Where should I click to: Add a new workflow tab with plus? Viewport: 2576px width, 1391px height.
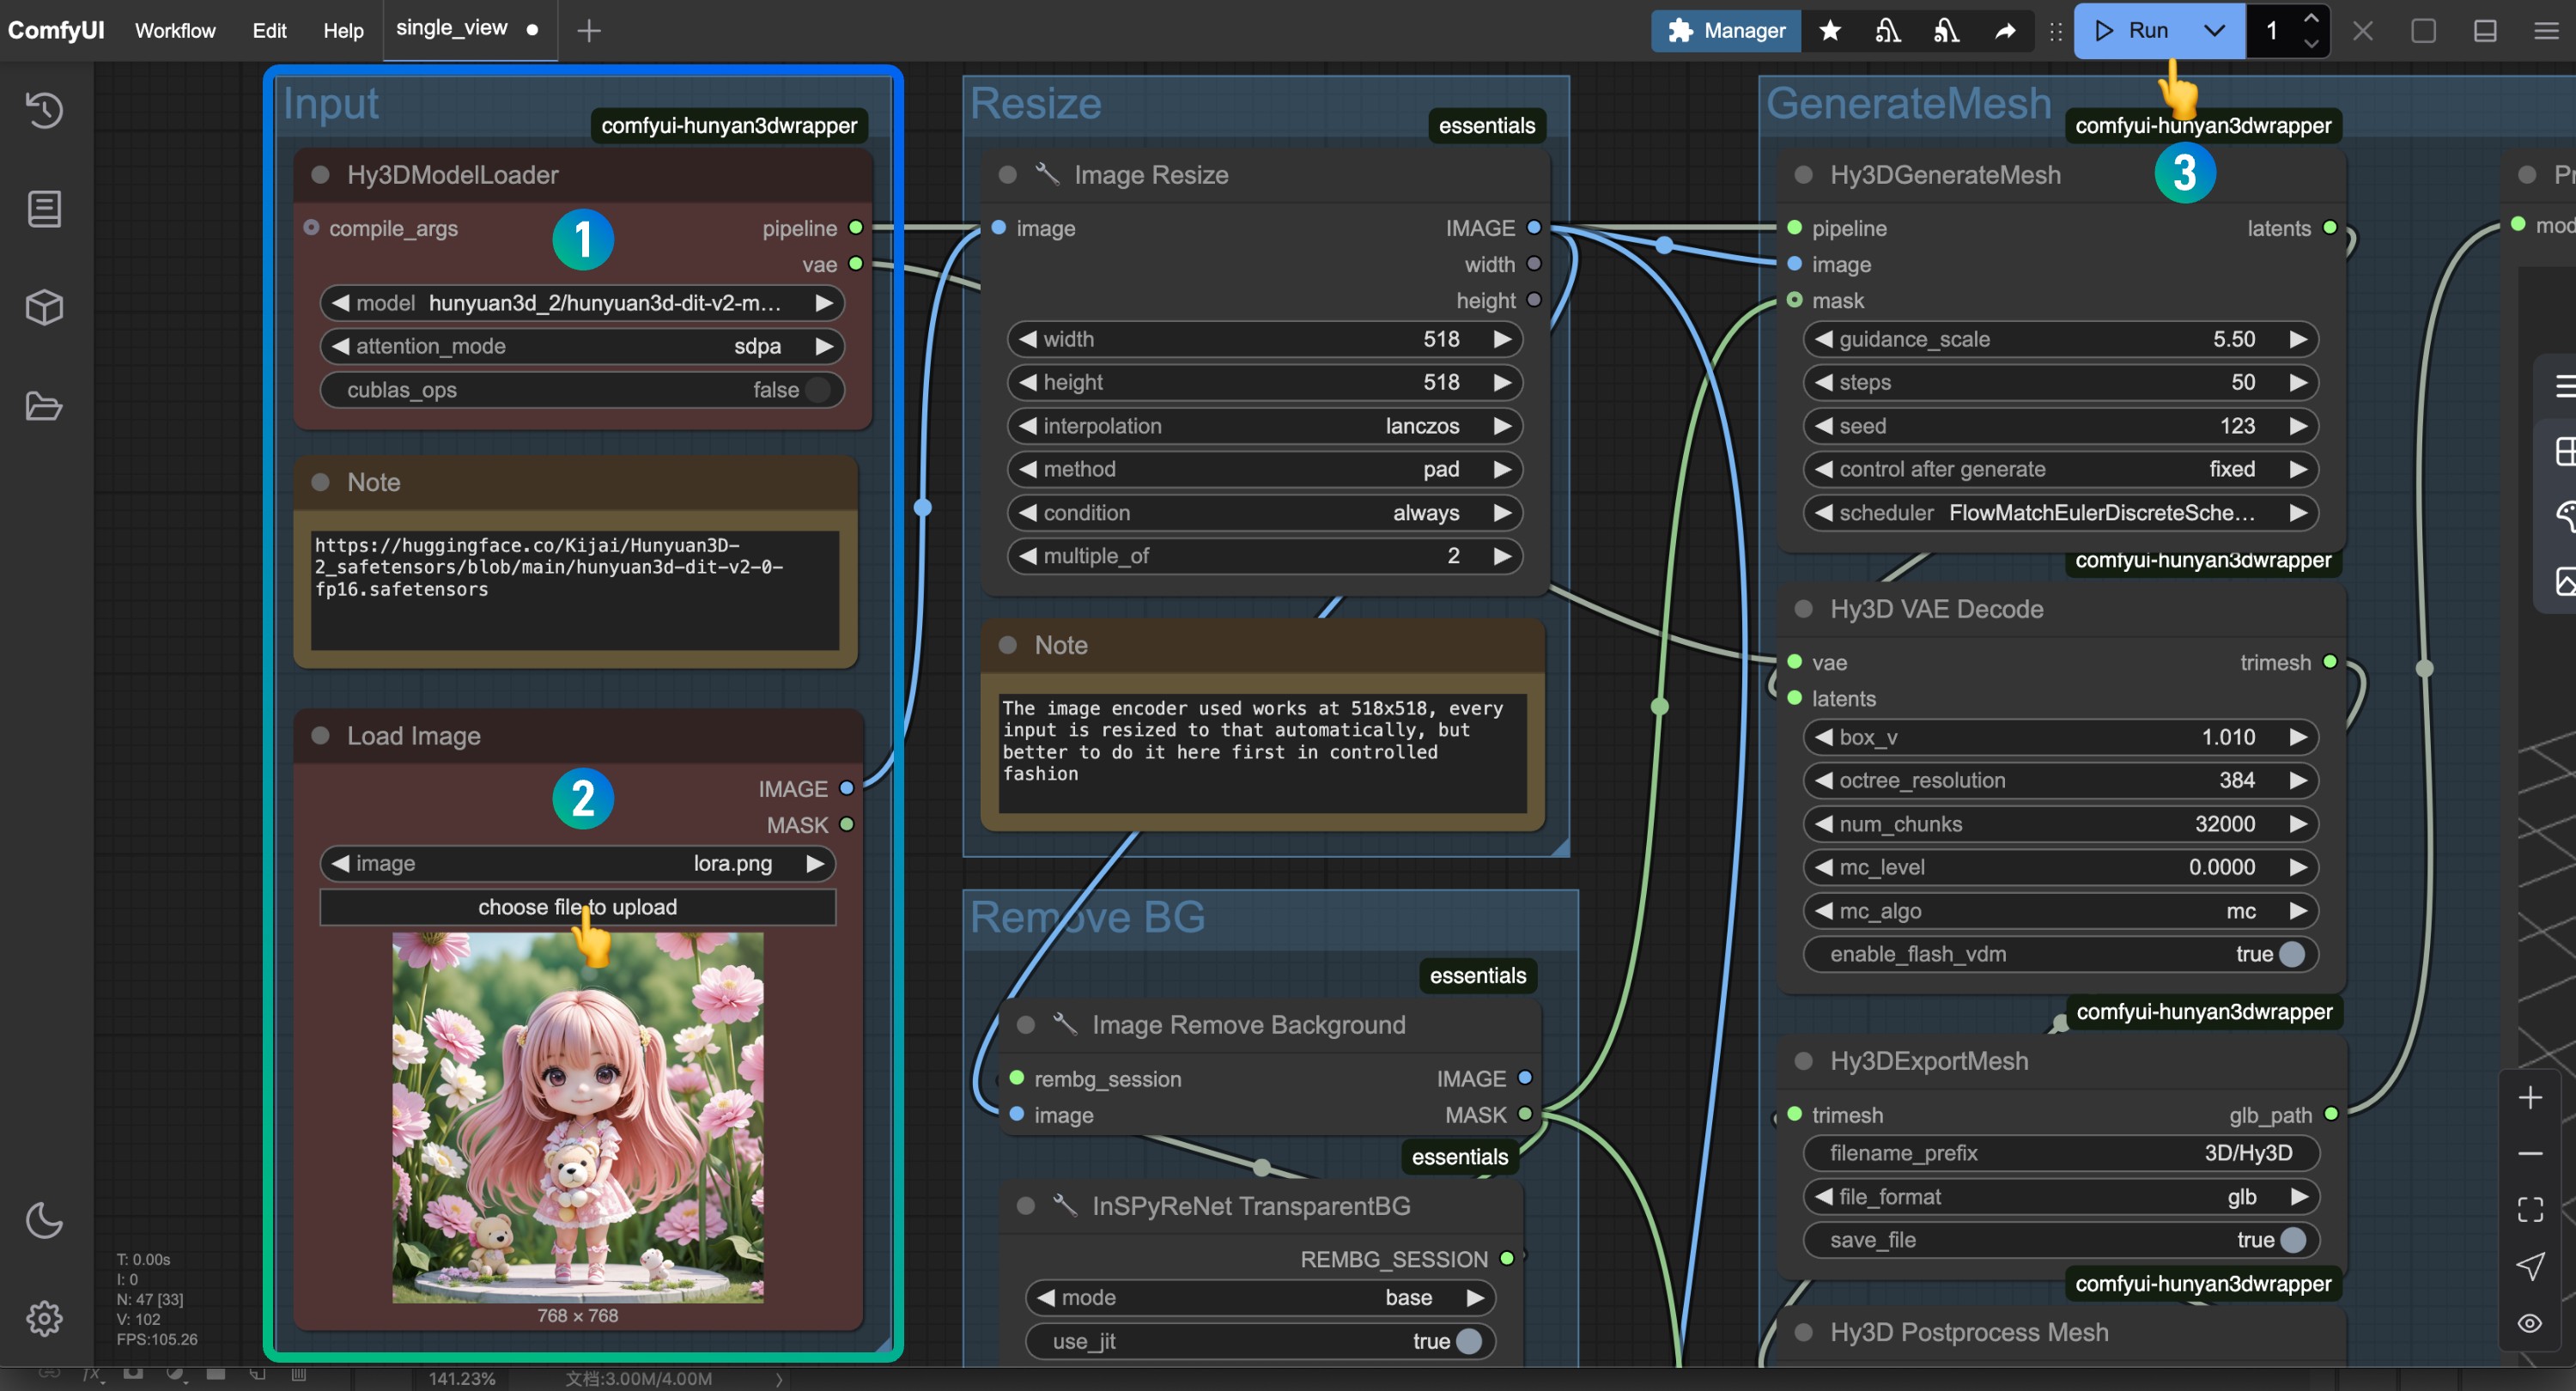click(588, 30)
